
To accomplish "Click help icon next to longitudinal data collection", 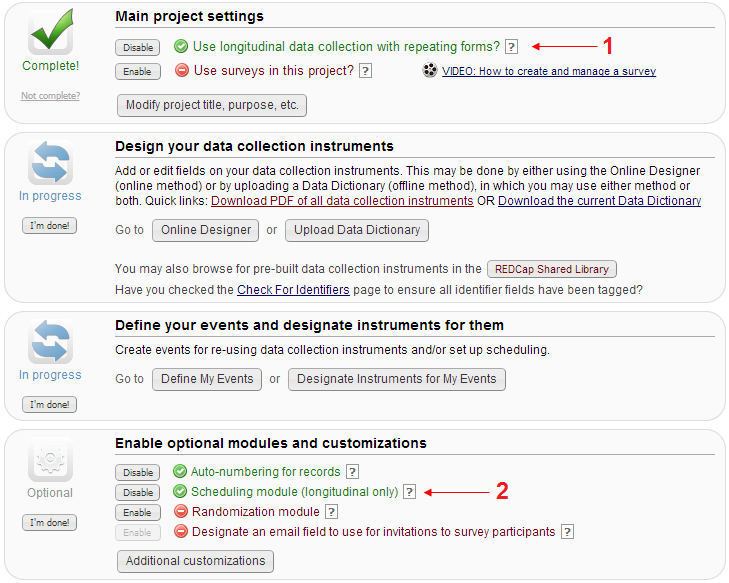I will point(512,46).
